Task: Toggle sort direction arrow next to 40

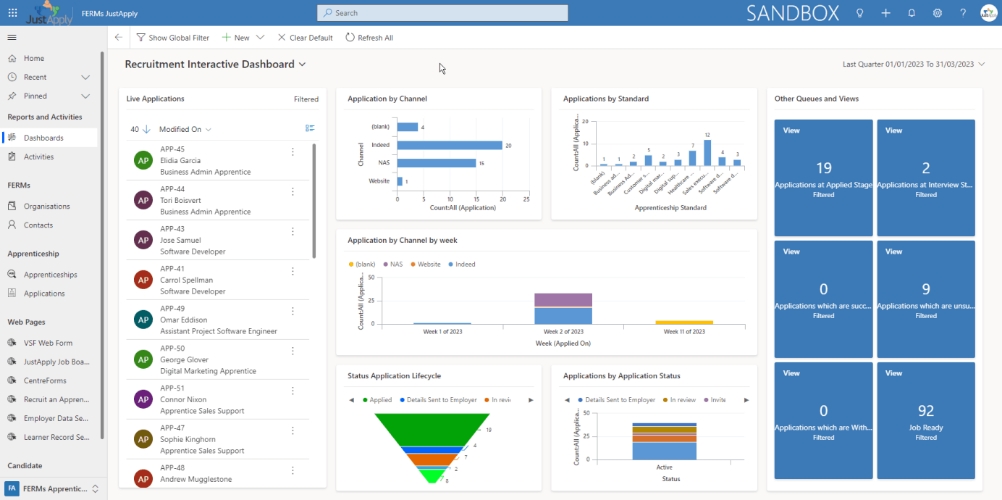Action: [147, 129]
